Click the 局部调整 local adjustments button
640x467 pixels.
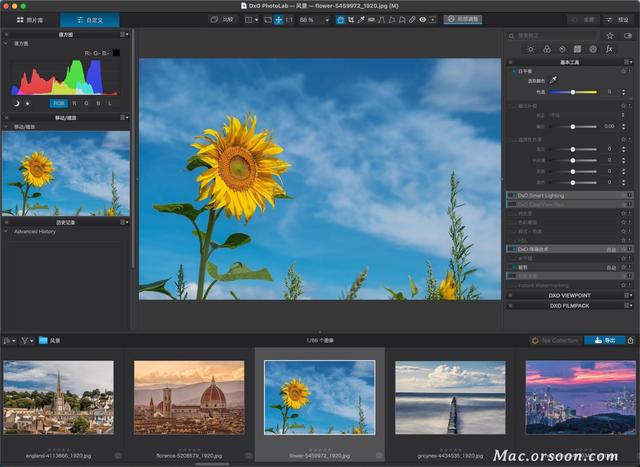461,19
